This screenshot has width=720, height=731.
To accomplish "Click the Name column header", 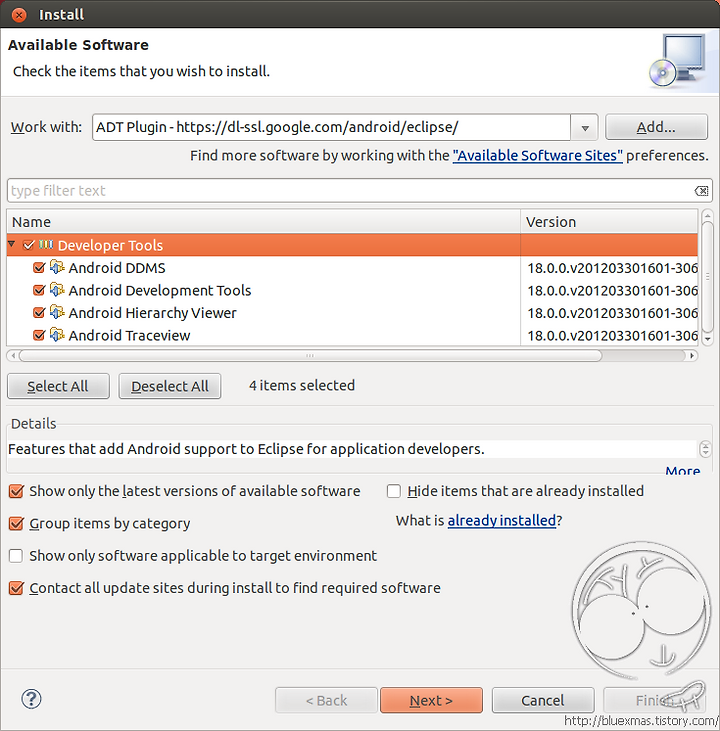I will point(263,222).
